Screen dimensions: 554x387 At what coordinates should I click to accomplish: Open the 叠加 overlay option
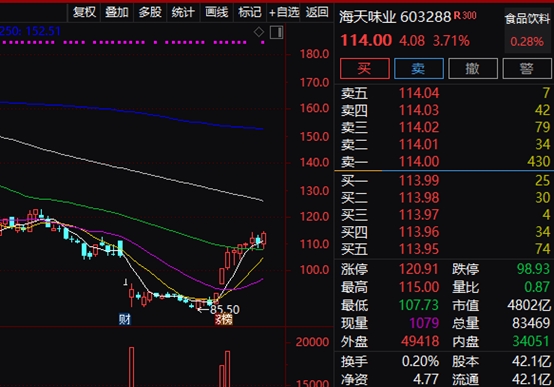click(117, 13)
